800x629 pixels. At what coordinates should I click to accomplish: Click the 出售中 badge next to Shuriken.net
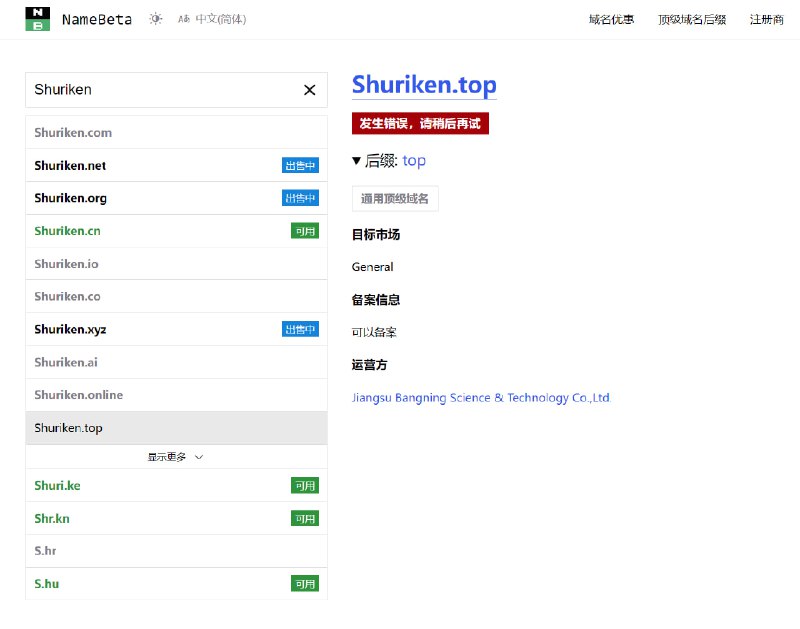coord(300,165)
